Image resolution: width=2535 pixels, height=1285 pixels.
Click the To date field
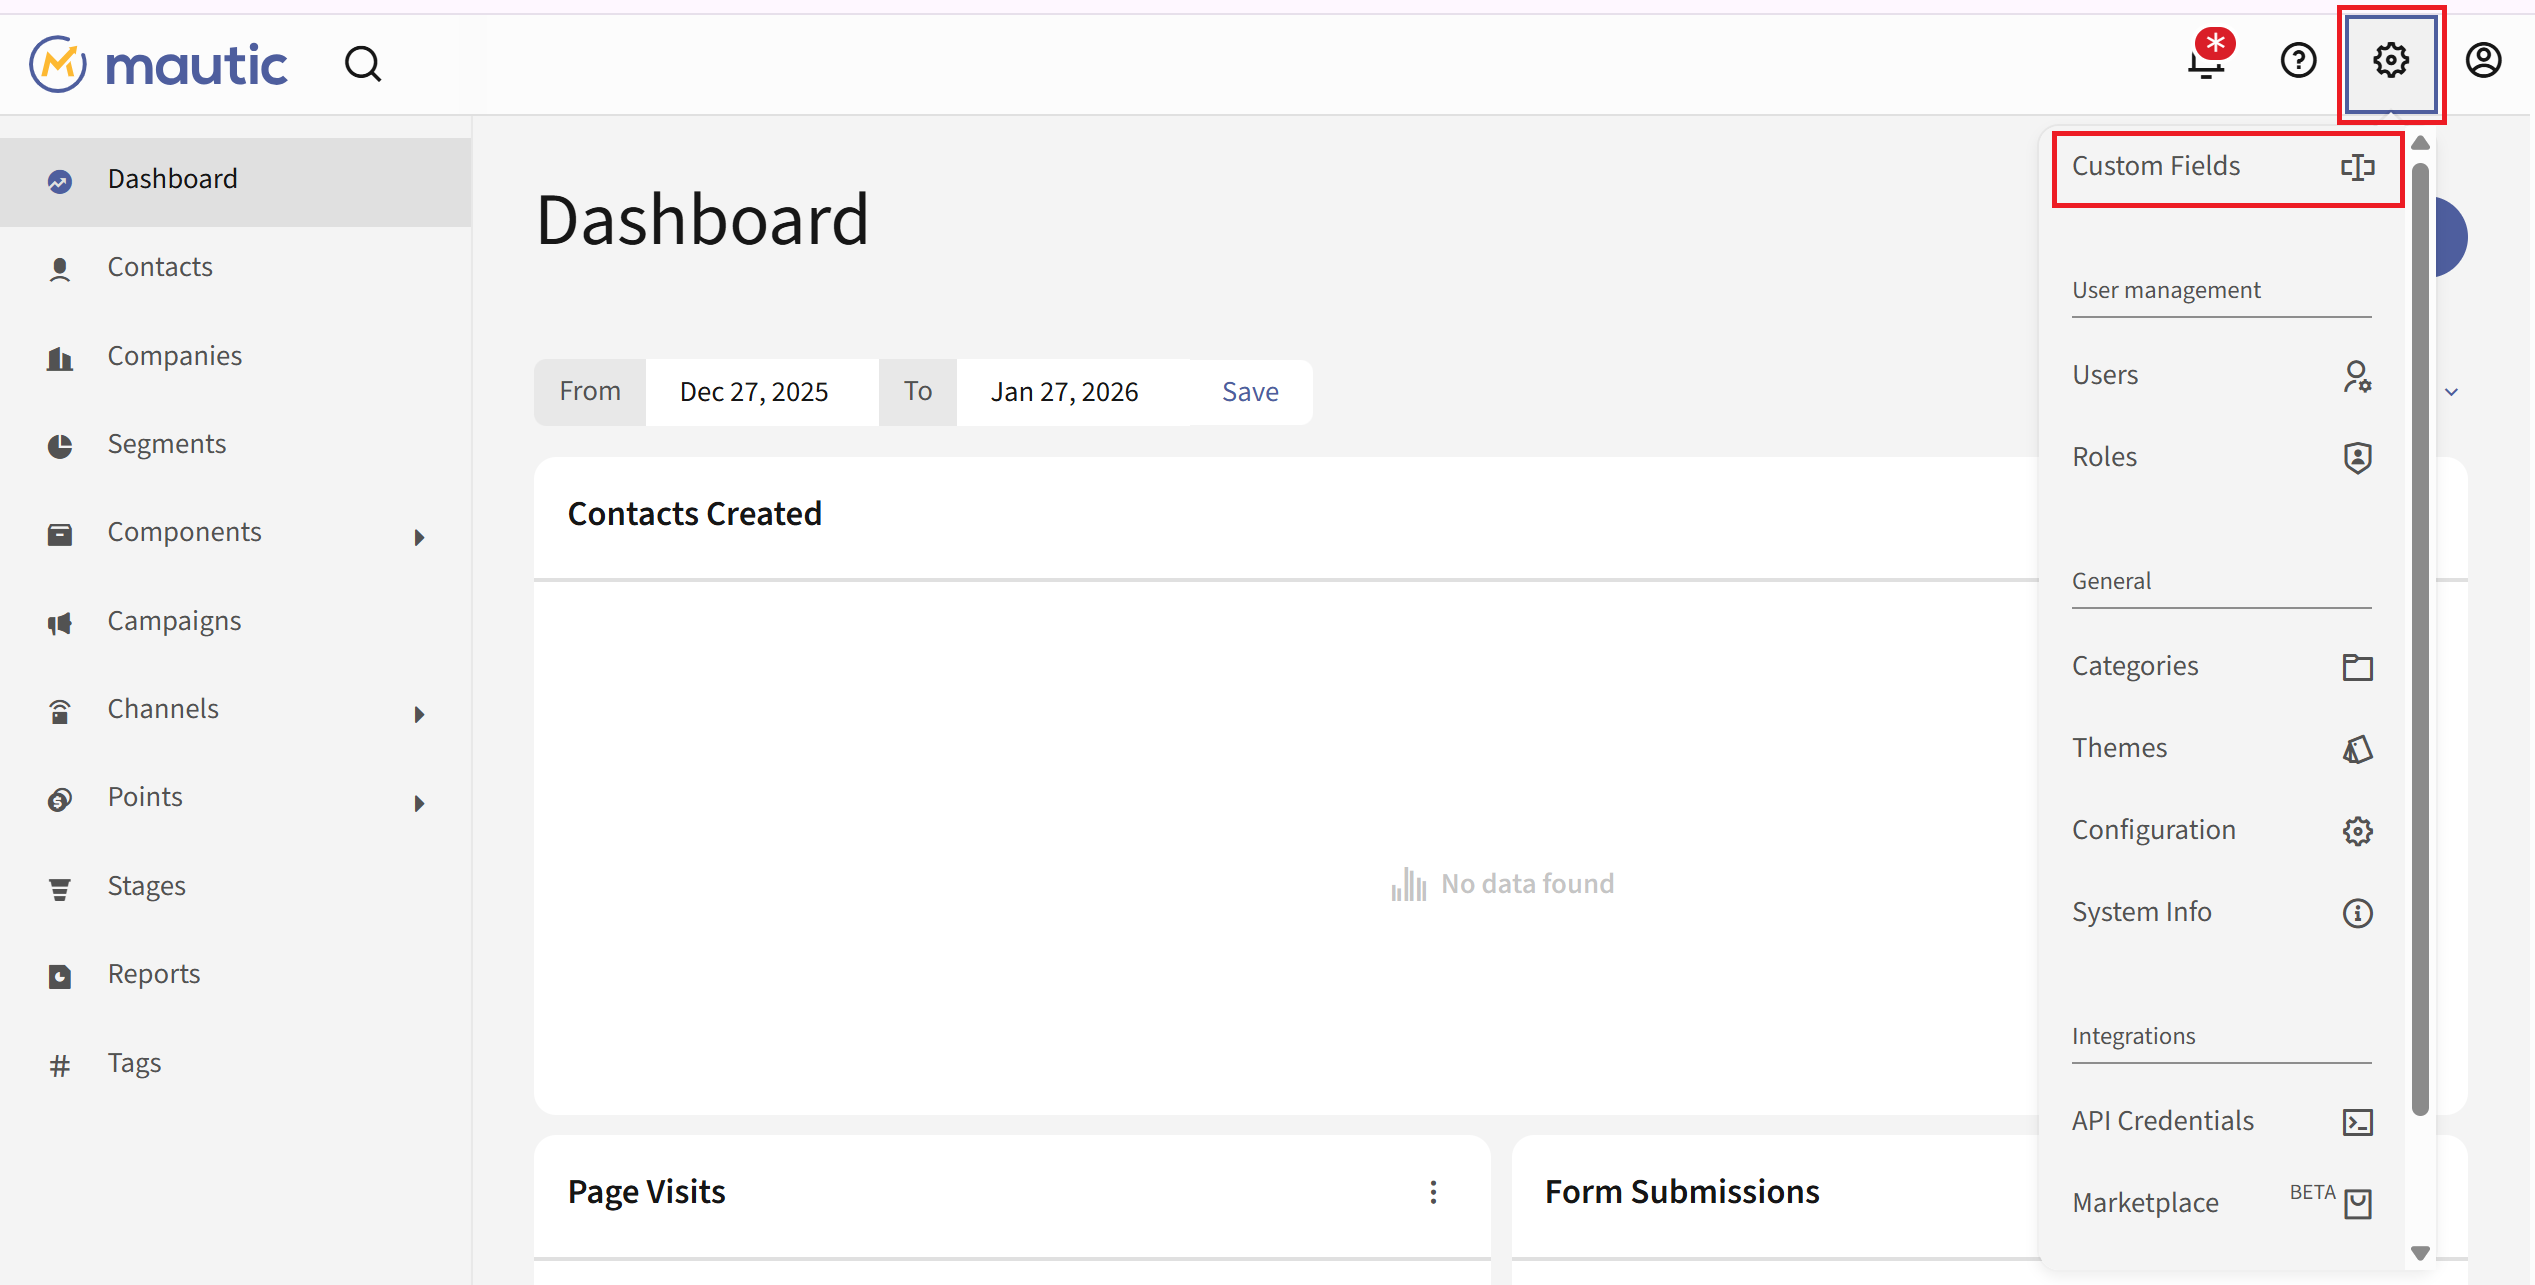[x=1064, y=392]
